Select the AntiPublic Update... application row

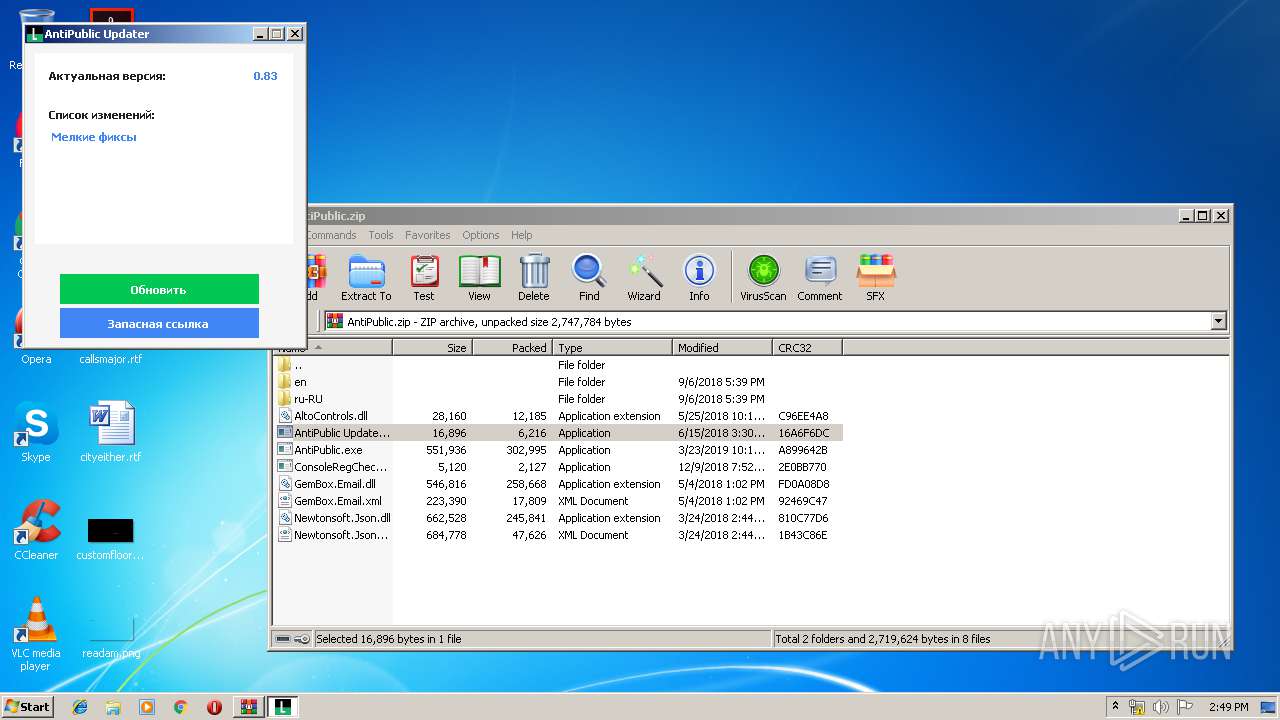[x=558, y=433]
